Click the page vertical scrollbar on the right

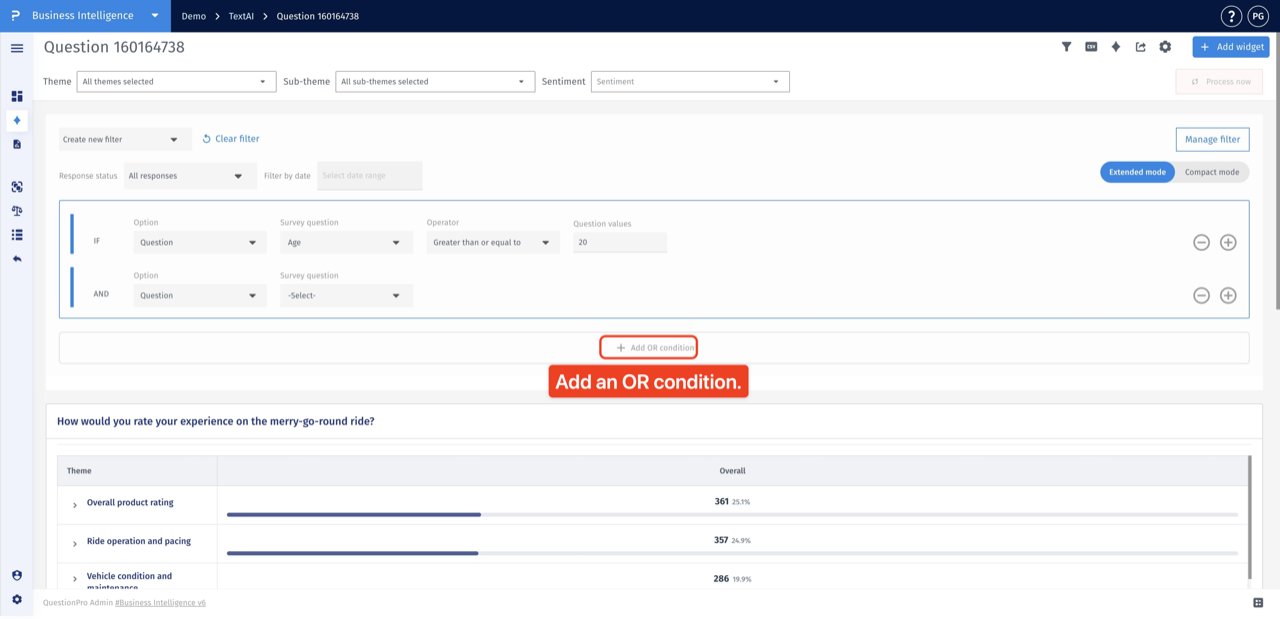point(1276,170)
